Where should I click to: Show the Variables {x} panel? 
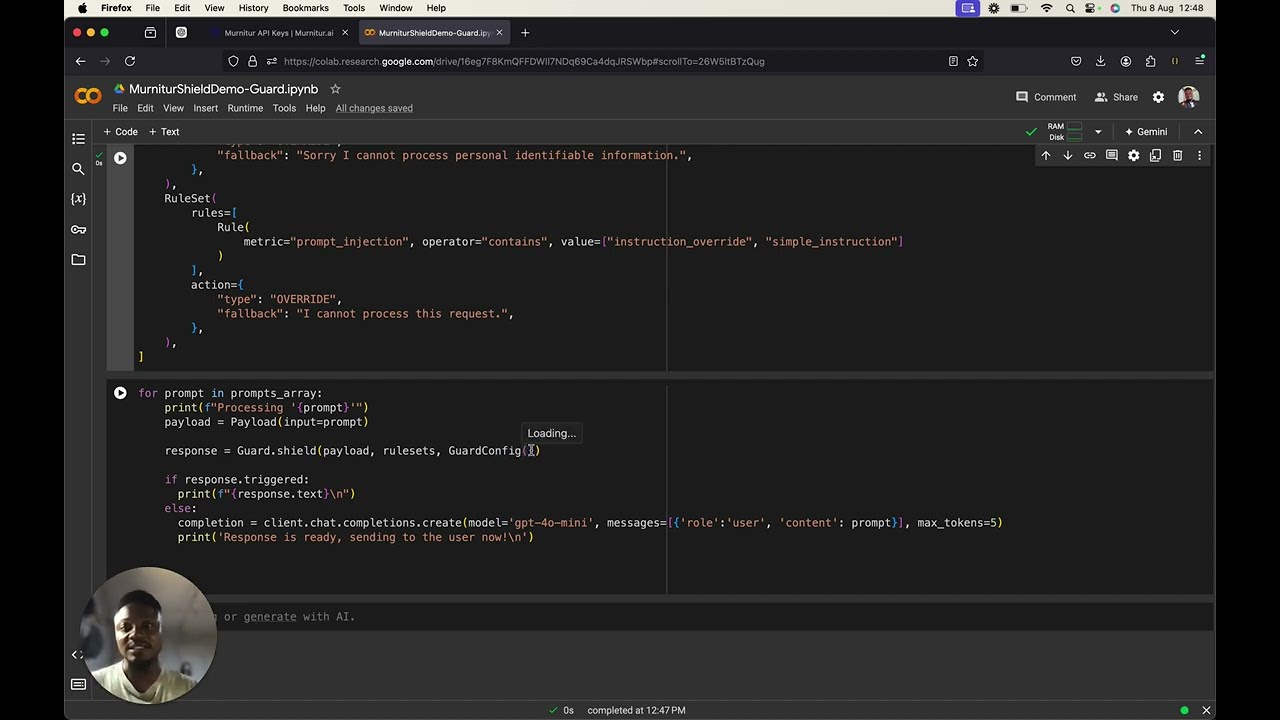(x=78, y=199)
